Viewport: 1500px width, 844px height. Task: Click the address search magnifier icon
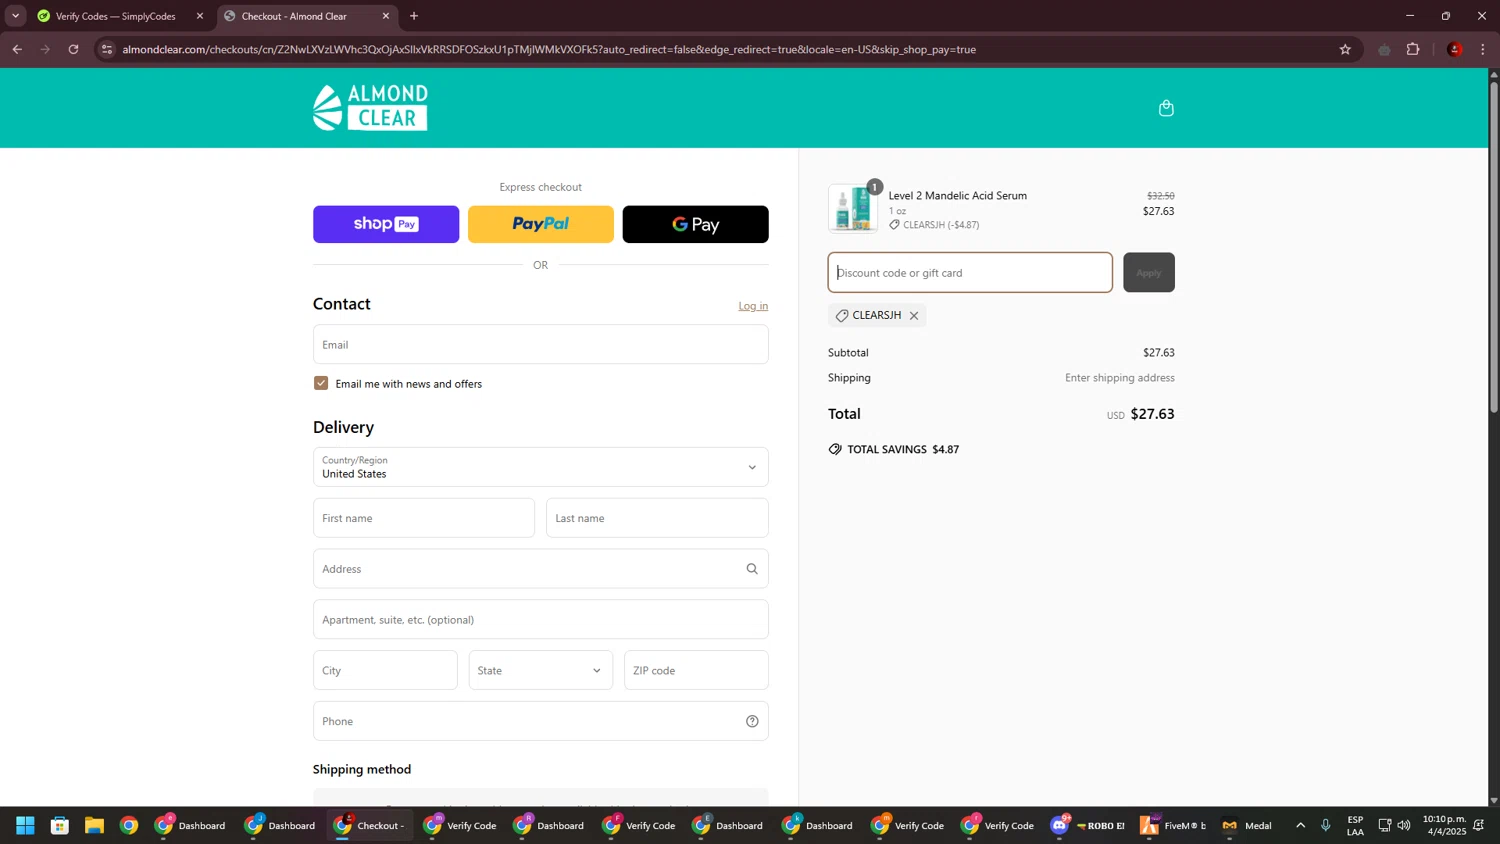point(752,569)
